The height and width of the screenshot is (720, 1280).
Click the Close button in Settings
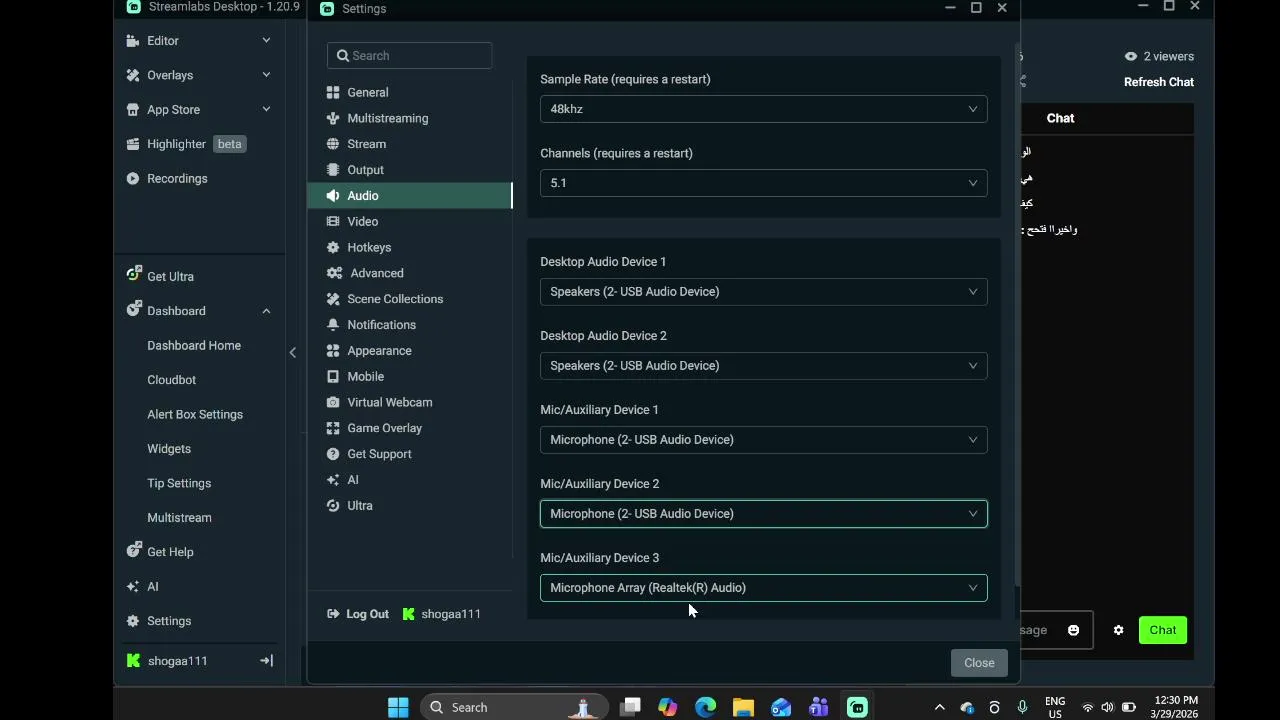(x=979, y=663)
